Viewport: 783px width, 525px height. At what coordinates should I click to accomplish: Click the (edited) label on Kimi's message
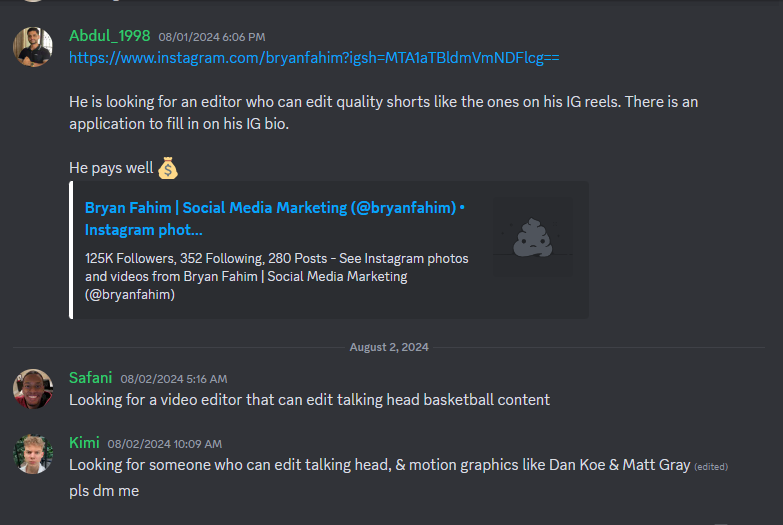(711, 467)
